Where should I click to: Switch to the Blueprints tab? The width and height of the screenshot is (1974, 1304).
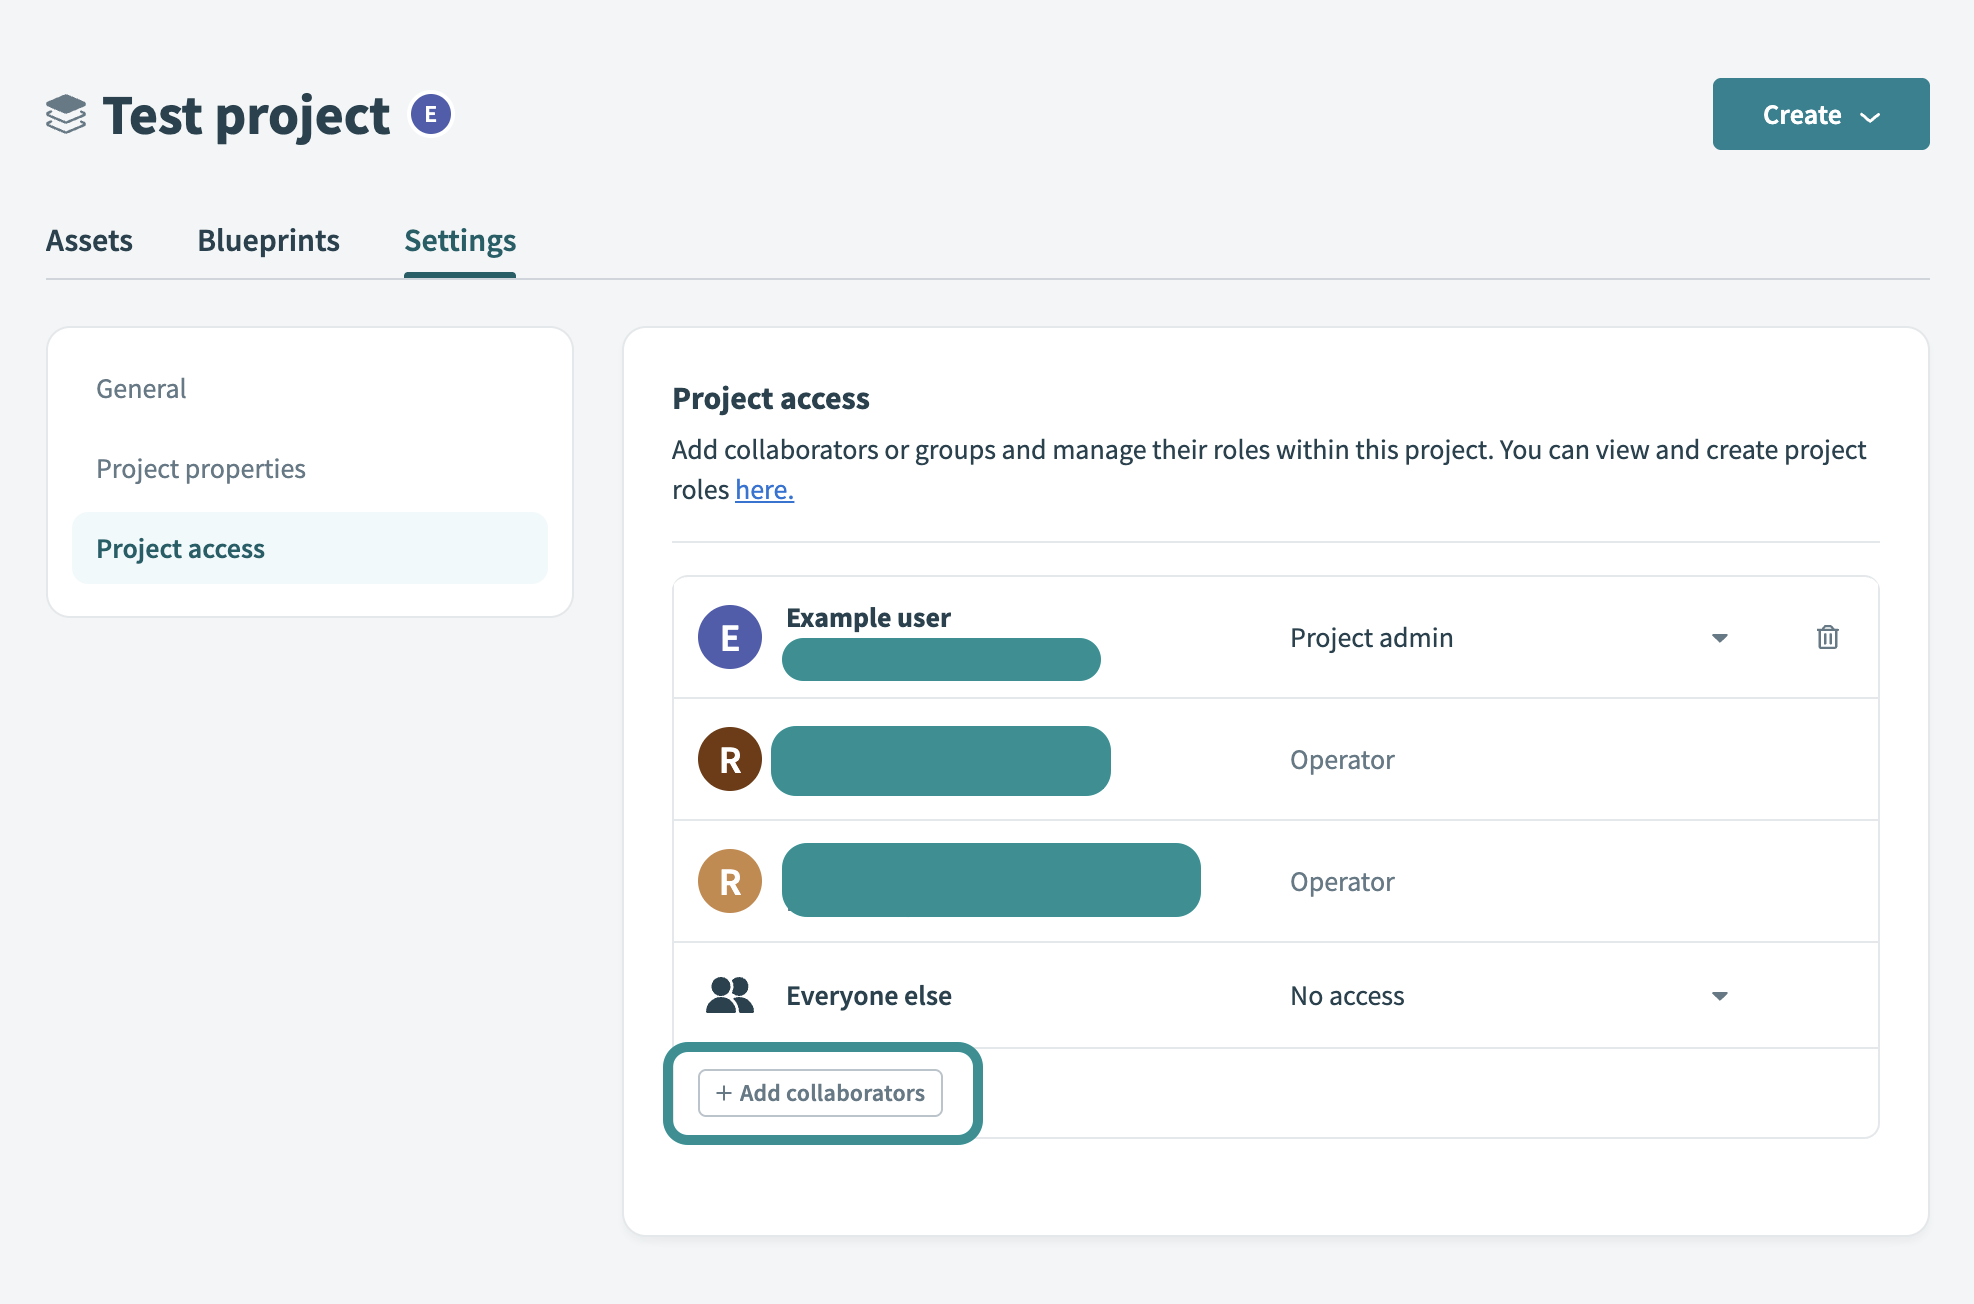(268, 240)
